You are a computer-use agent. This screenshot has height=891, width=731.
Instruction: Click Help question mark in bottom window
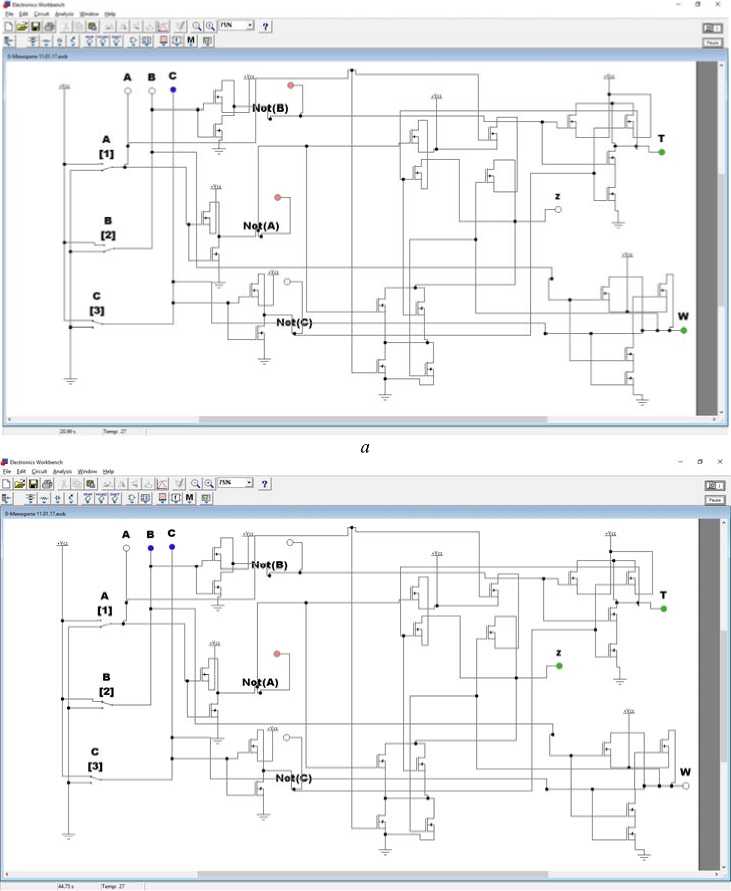click(x=264, y=484)
